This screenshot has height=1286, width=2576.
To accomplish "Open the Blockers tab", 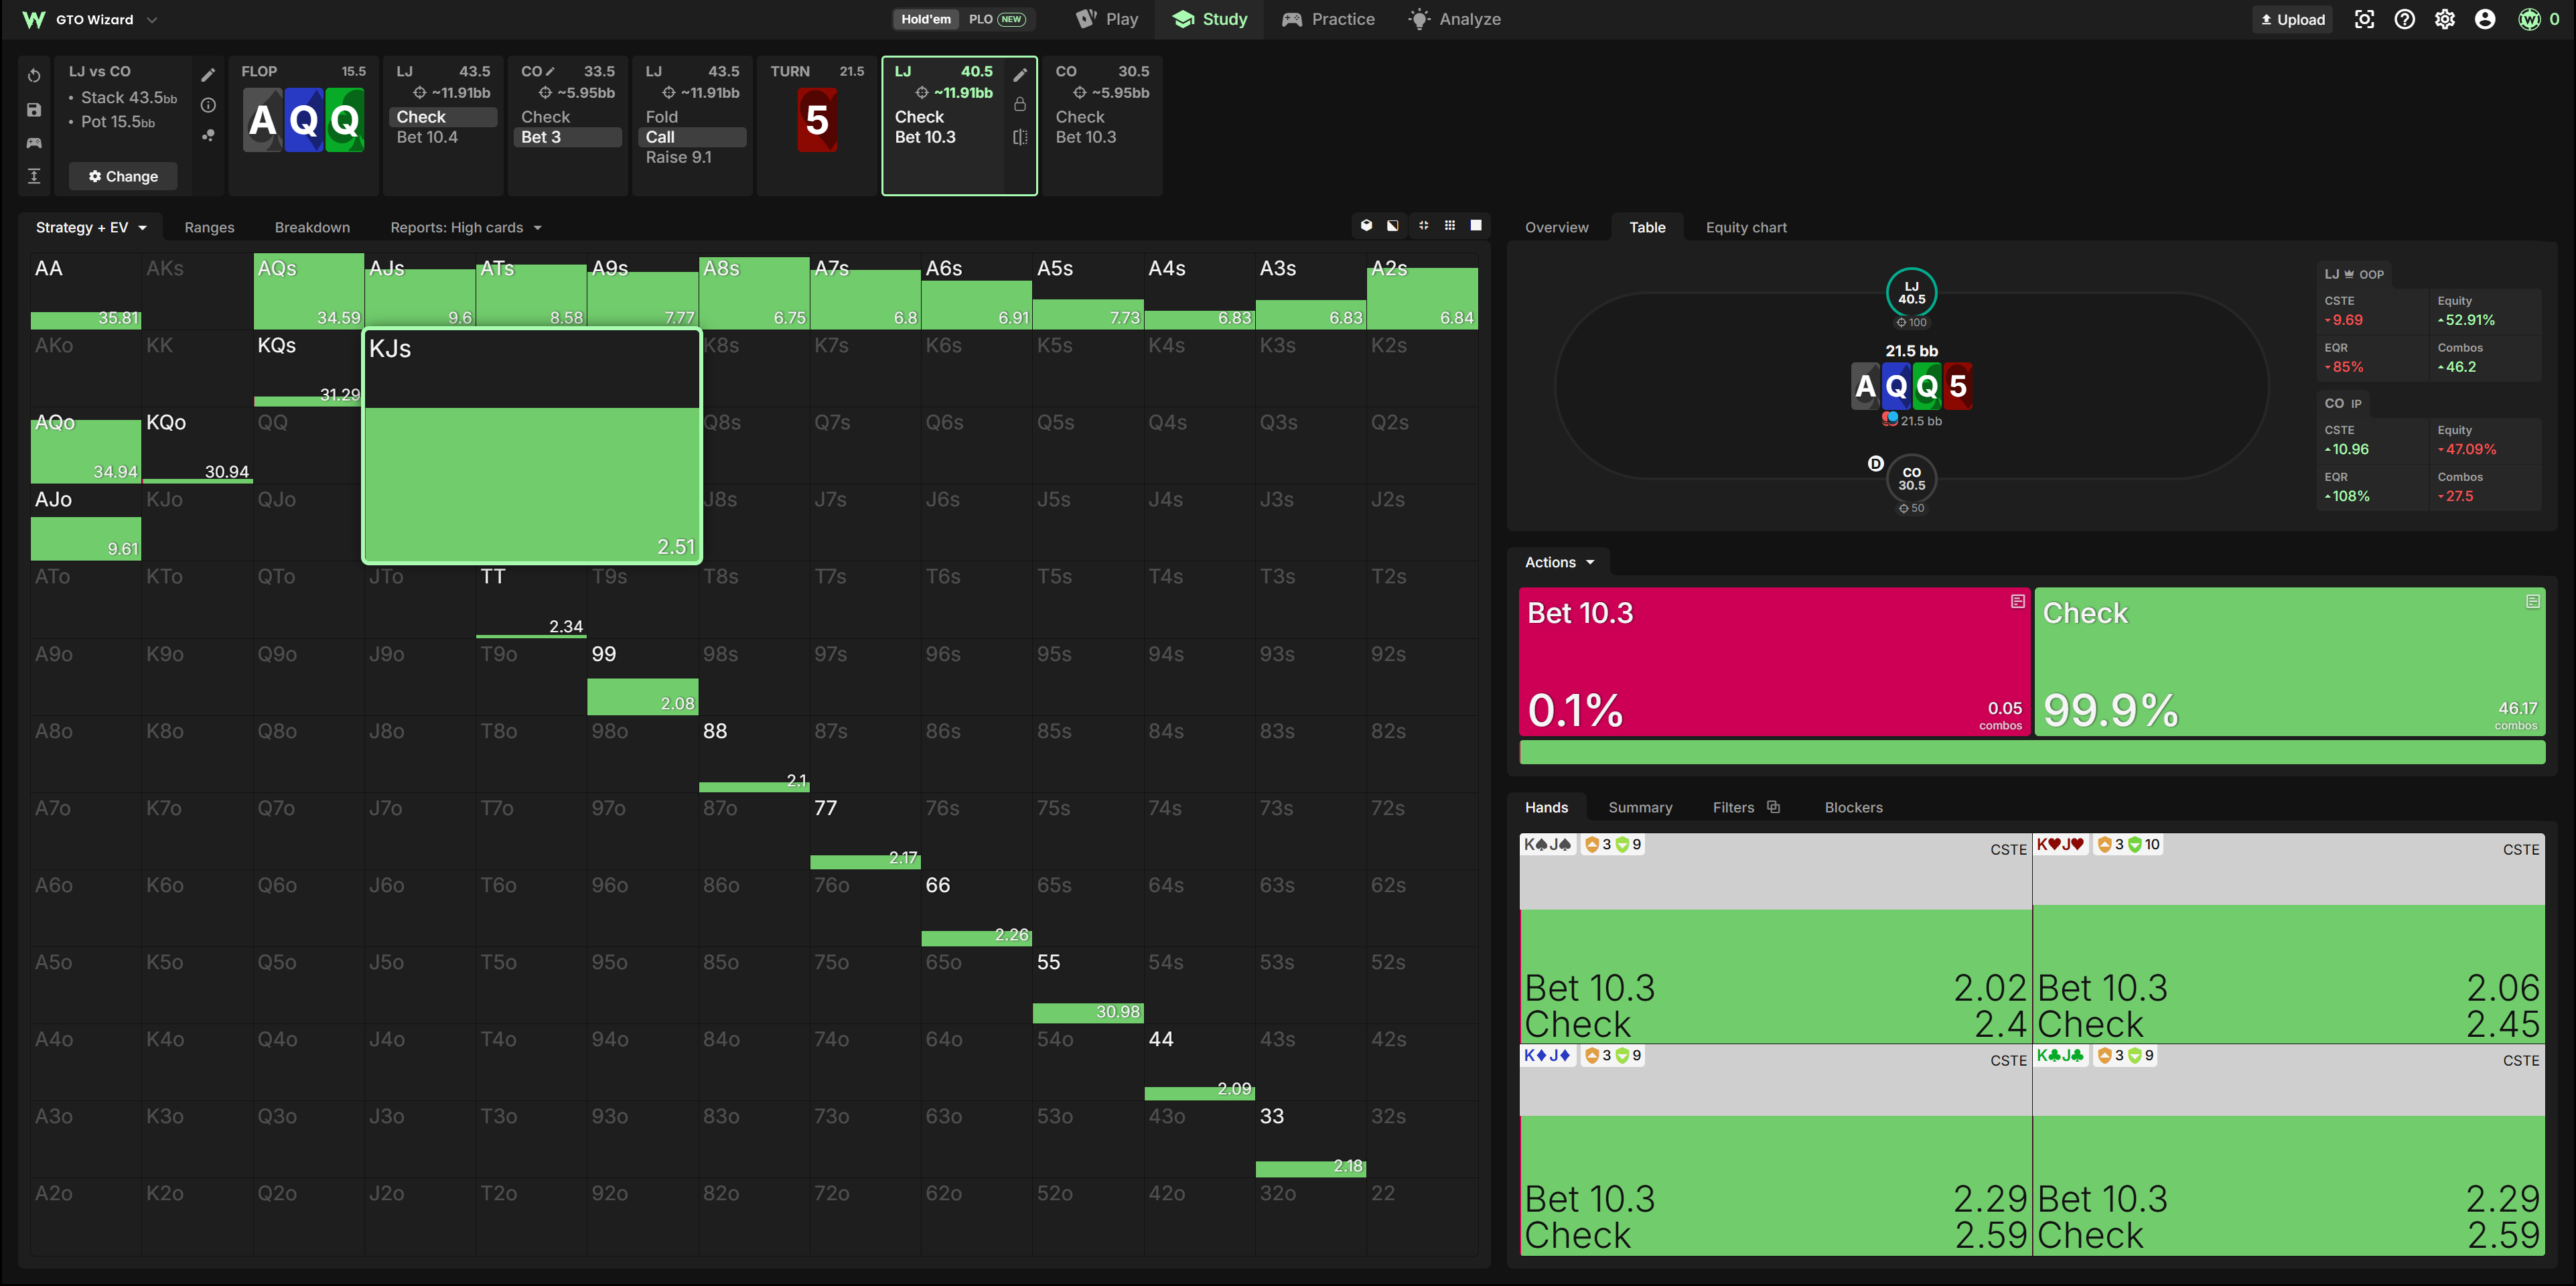I will (x=1853, y=808).
